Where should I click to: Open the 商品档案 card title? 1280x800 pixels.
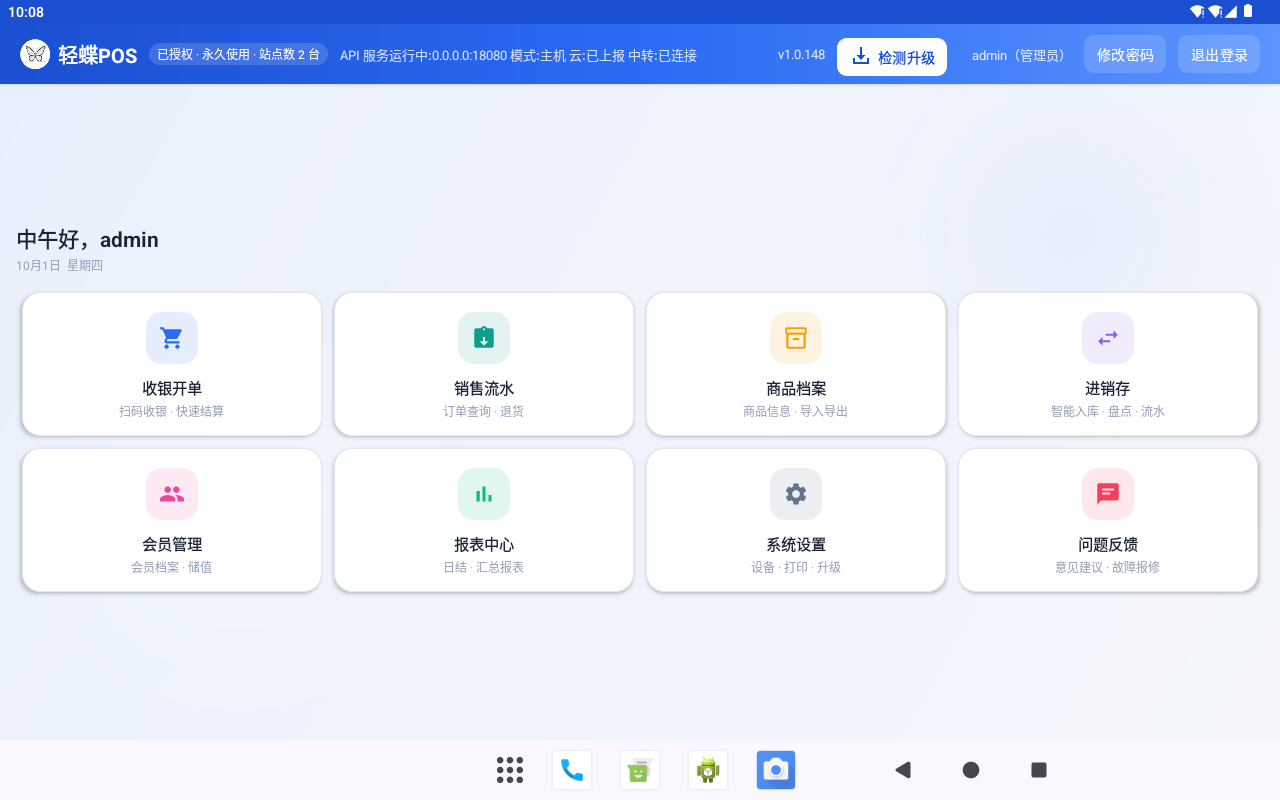click(x=796, y=389)
